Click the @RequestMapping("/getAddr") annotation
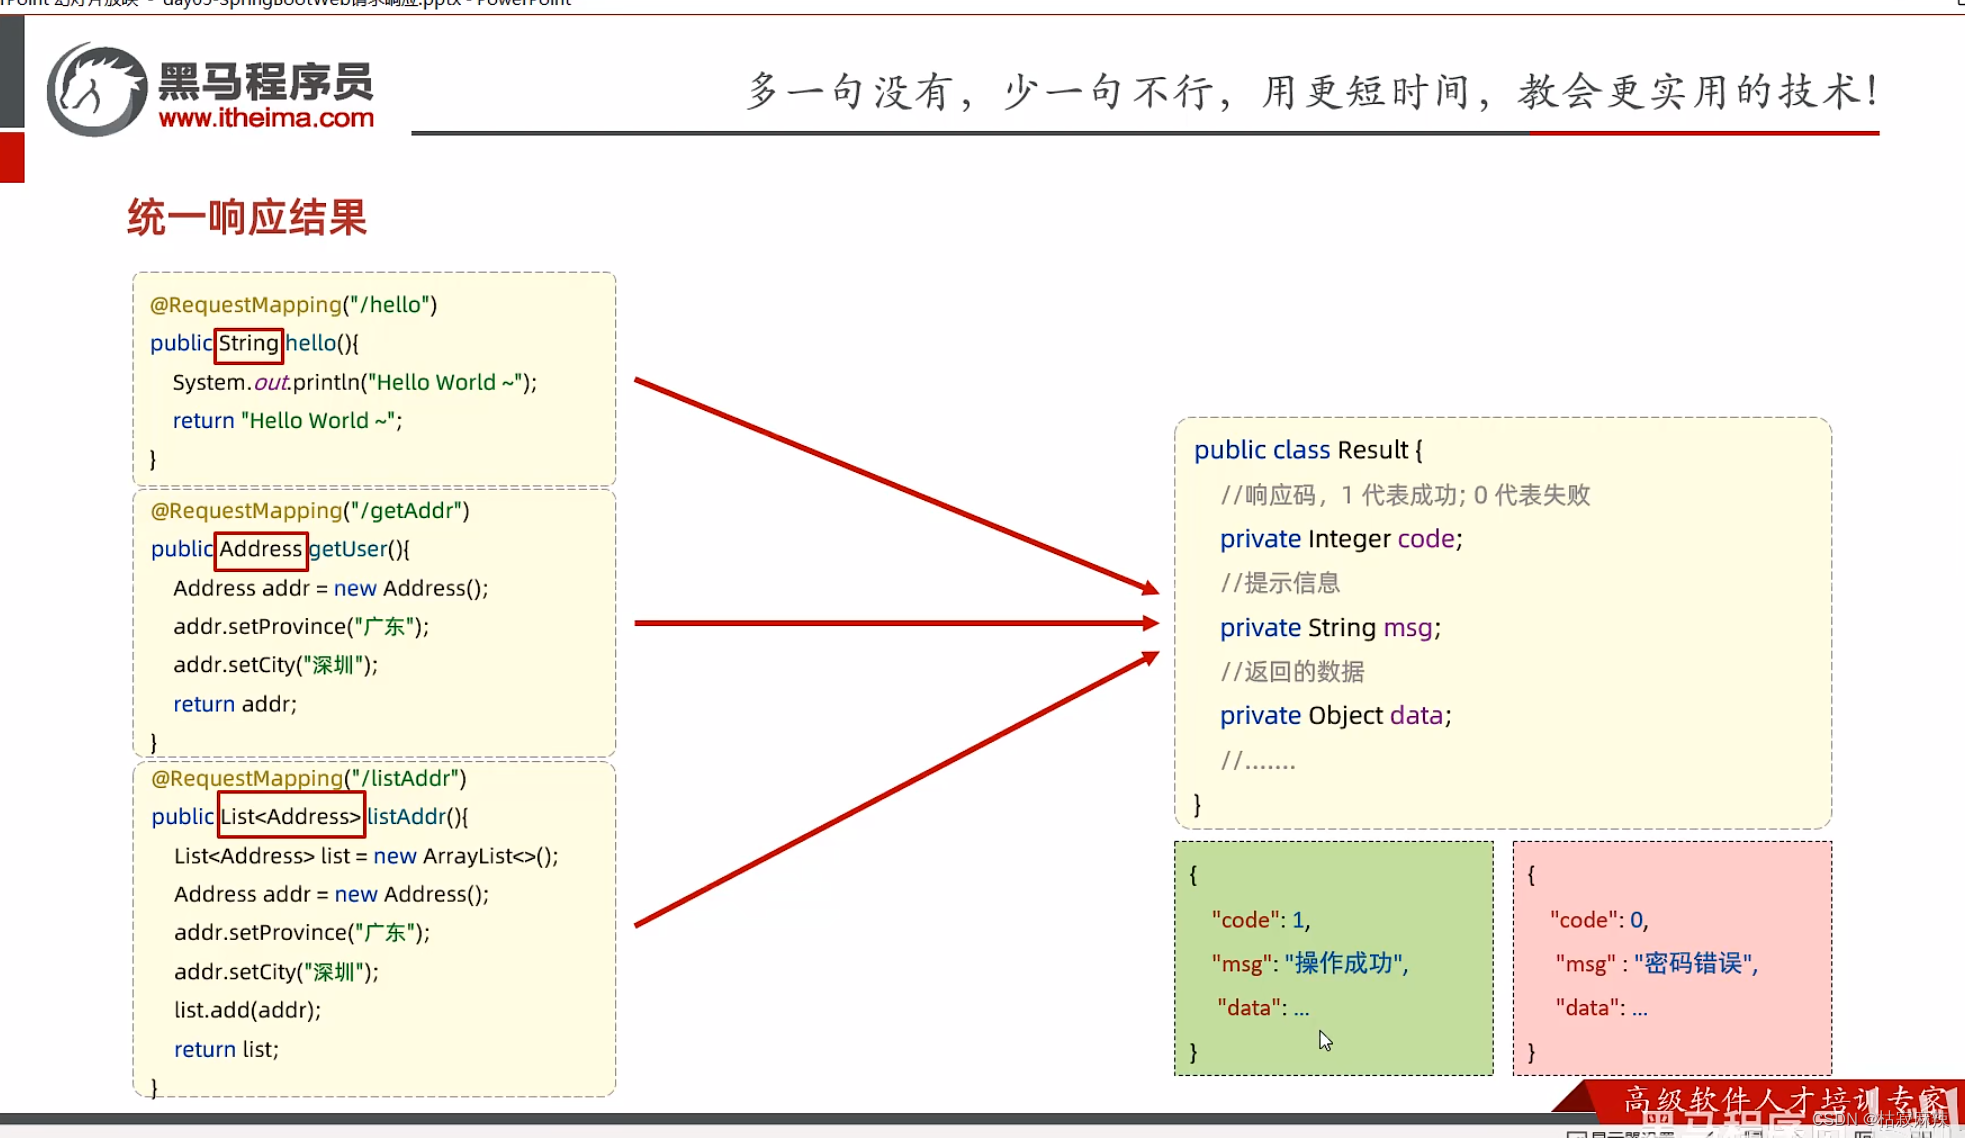 (309, 511)
